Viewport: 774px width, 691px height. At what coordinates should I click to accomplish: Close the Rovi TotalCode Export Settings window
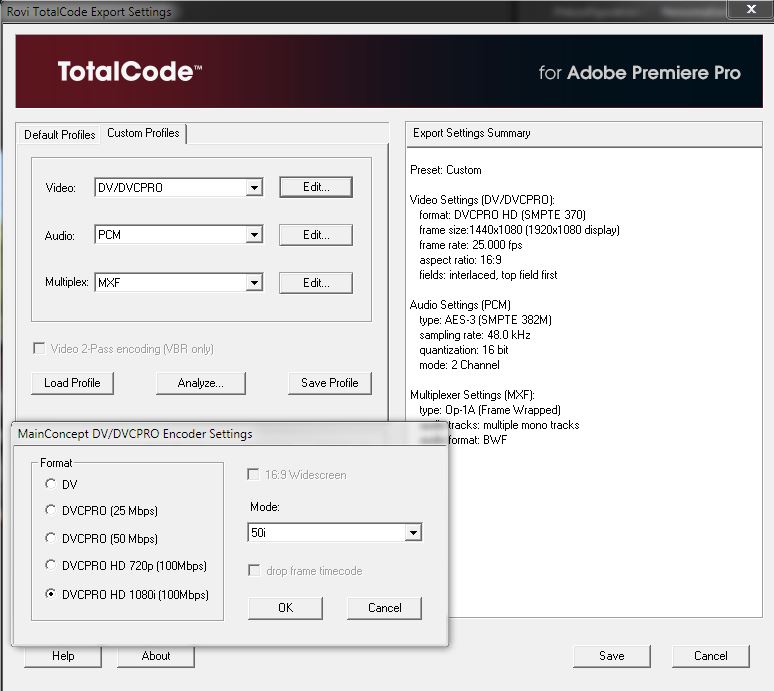[x=751, y=9]
